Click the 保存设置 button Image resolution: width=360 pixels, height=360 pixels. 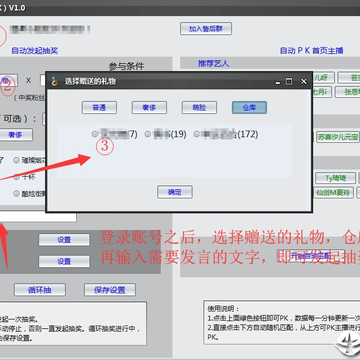point(110,290)
